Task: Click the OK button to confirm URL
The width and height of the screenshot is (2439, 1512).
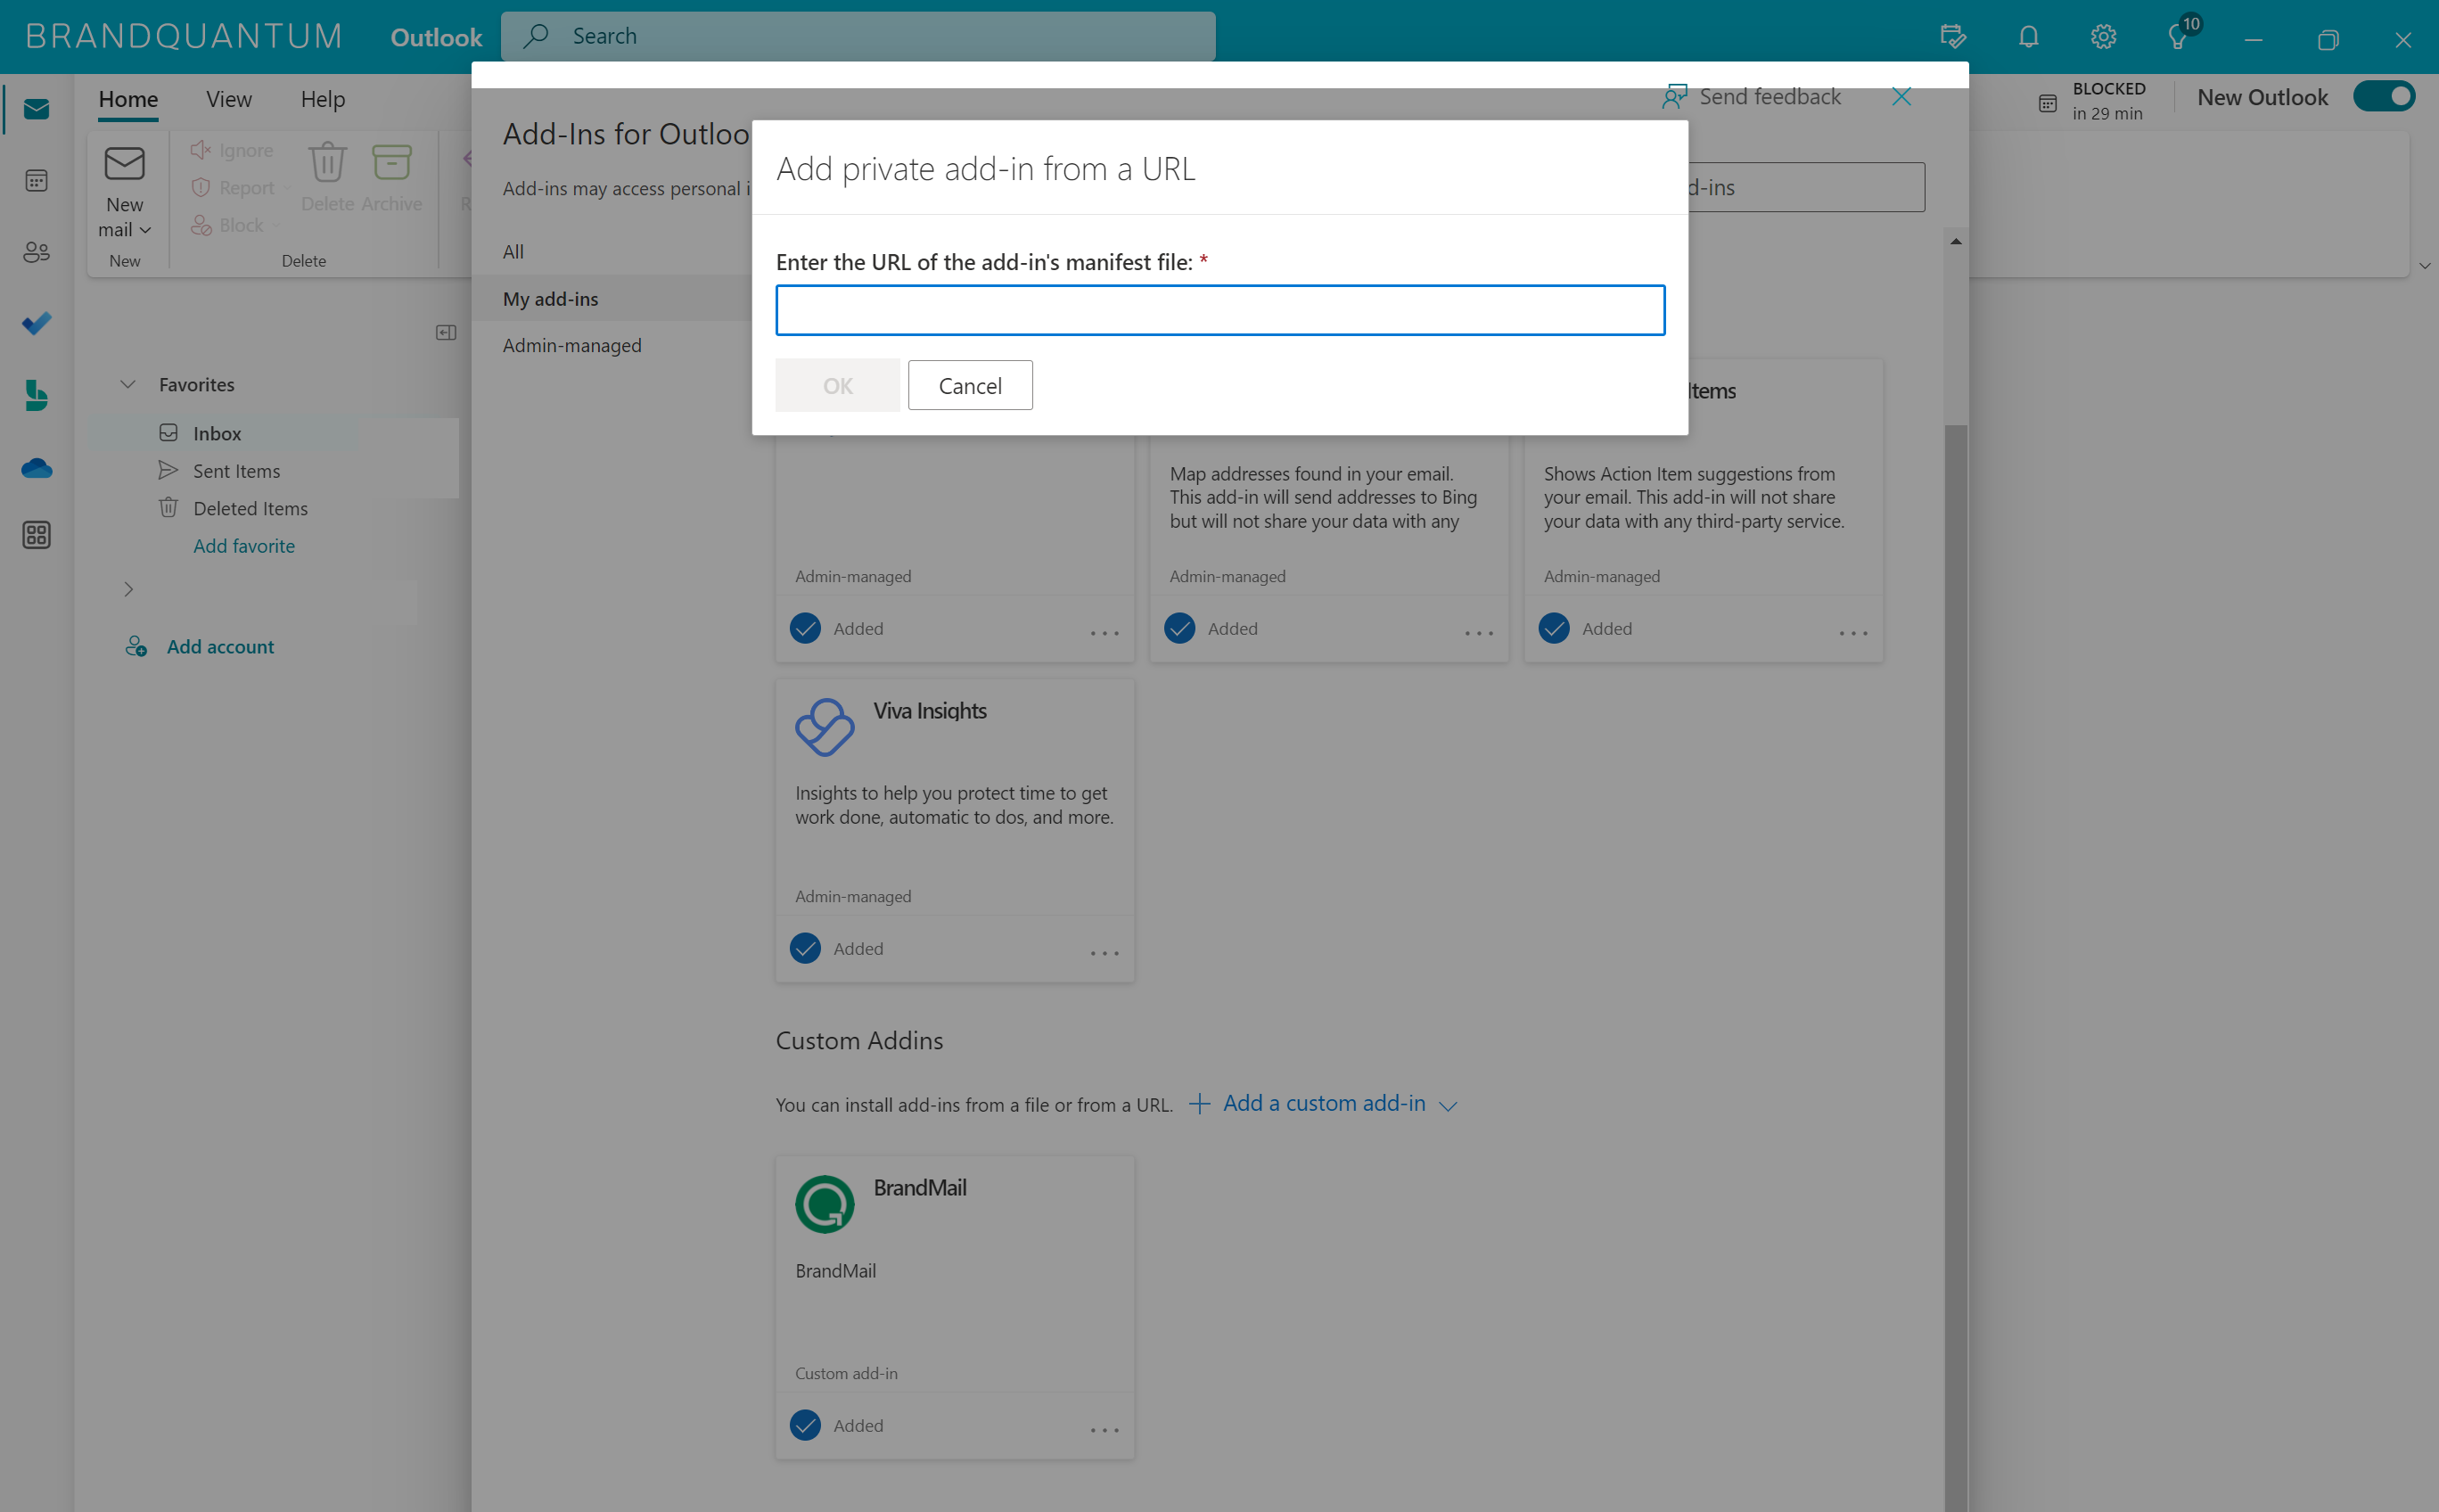Action: [x=836, y=385]
